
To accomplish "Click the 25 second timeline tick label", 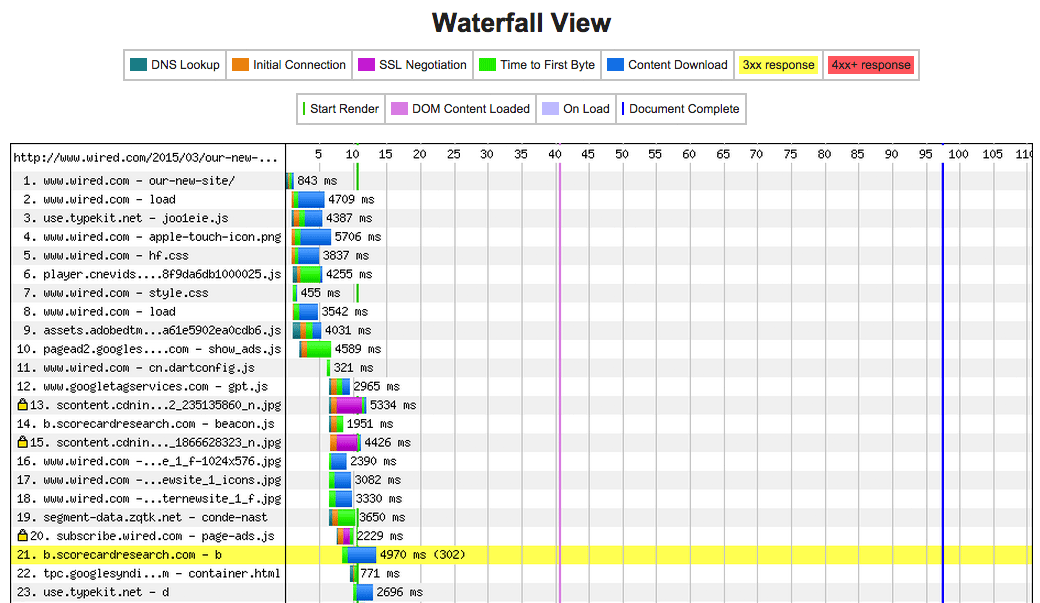I will (453, 155).
